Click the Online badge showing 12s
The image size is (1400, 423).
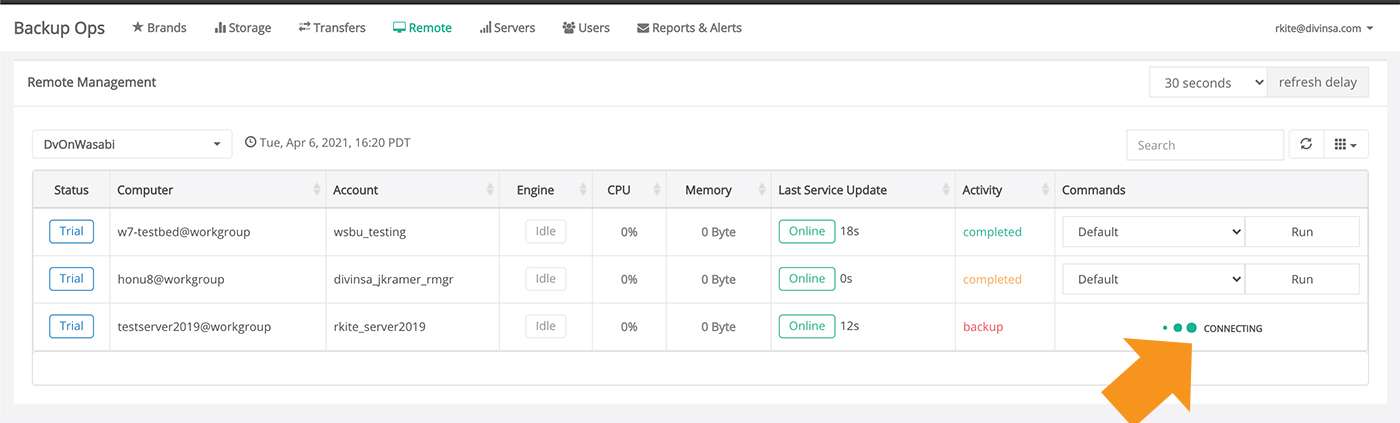pos(807,325)
